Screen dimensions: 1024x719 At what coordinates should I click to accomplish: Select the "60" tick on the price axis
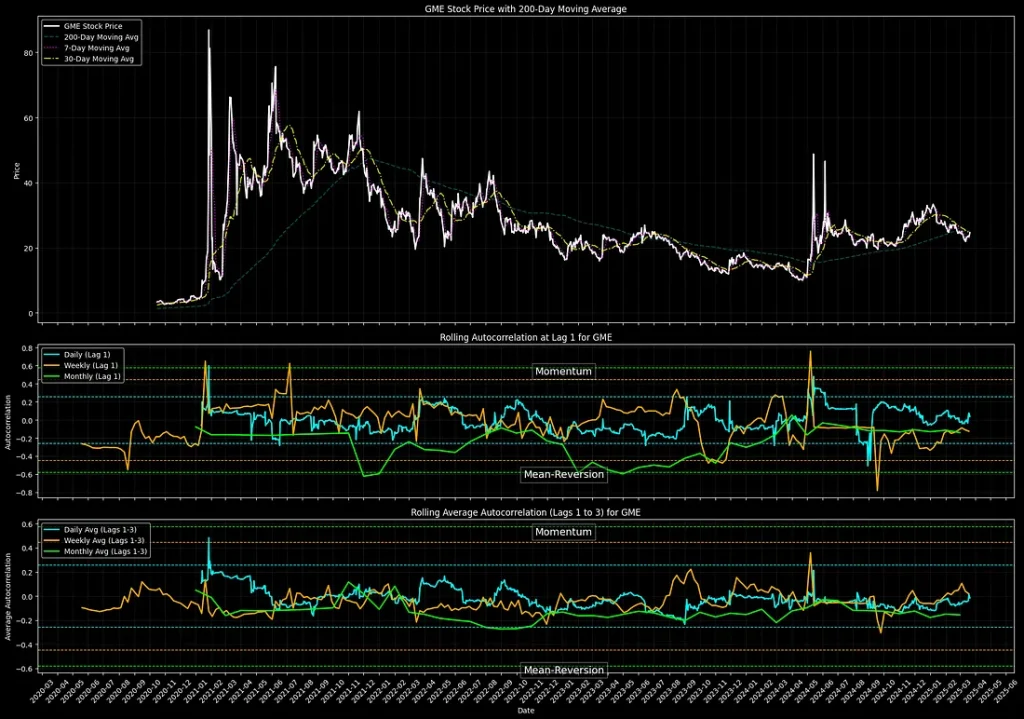(28, 118)
